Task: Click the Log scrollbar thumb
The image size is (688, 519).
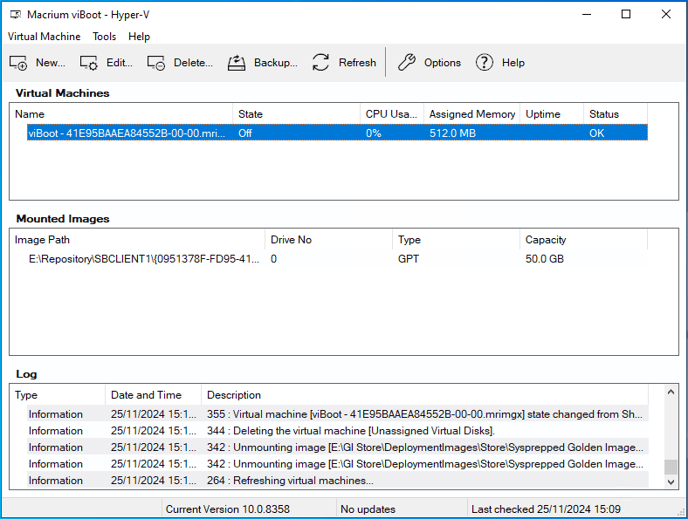Action: coord(671,467)
